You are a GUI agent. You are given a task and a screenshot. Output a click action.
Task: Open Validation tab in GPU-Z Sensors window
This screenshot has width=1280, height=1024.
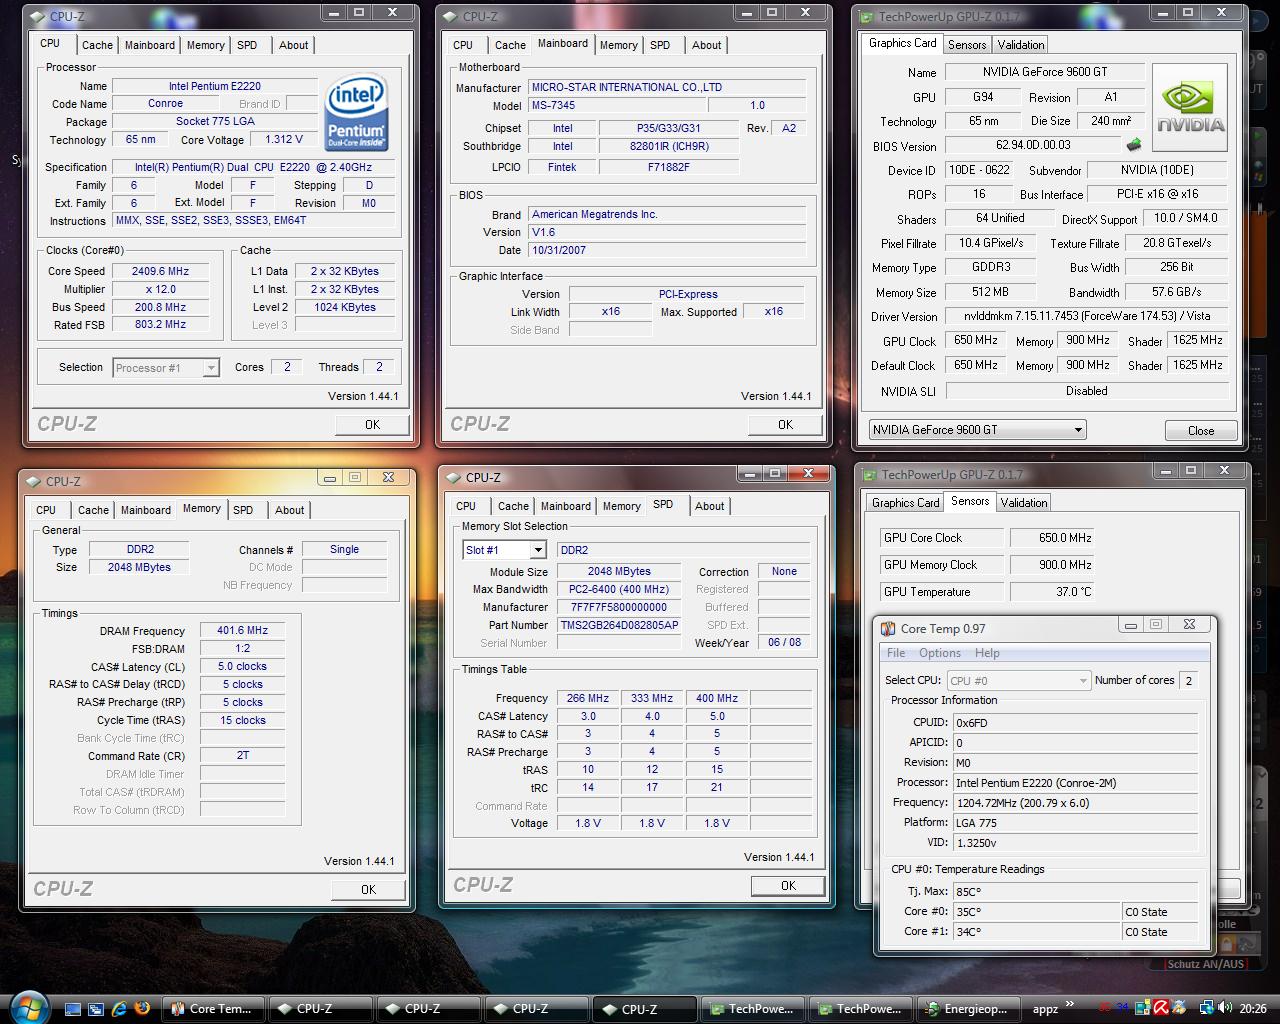pos(1024,503)
